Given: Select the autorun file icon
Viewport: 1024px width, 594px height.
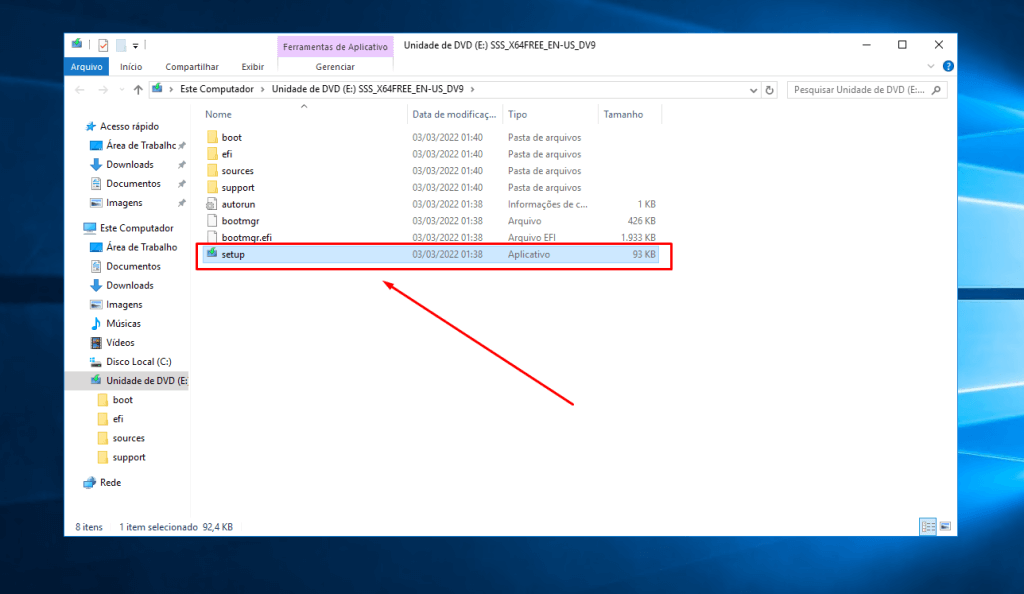Looking at the screenshot, I should pos(212,204).
